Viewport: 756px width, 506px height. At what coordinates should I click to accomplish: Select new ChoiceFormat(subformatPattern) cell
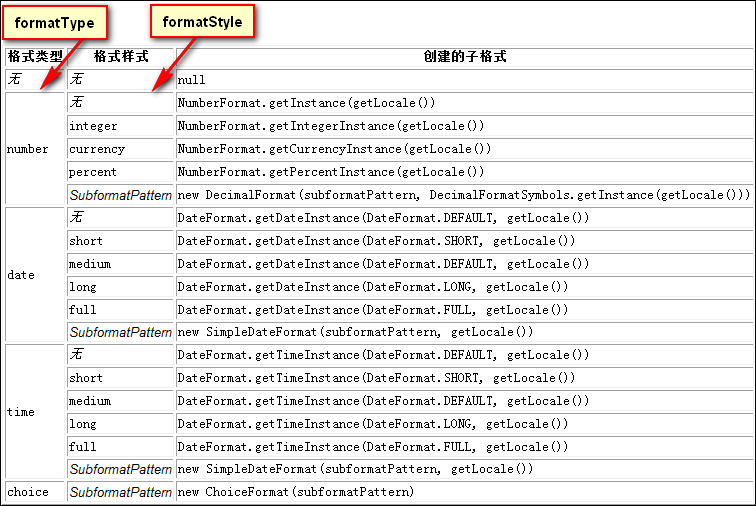[465, 492]
